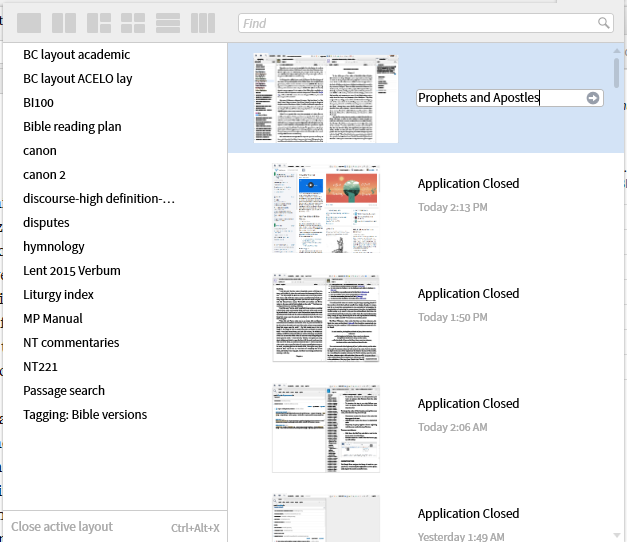Screen dimensions: 627x542
Task: Open the NT221 layout
Action: (40, 367)
